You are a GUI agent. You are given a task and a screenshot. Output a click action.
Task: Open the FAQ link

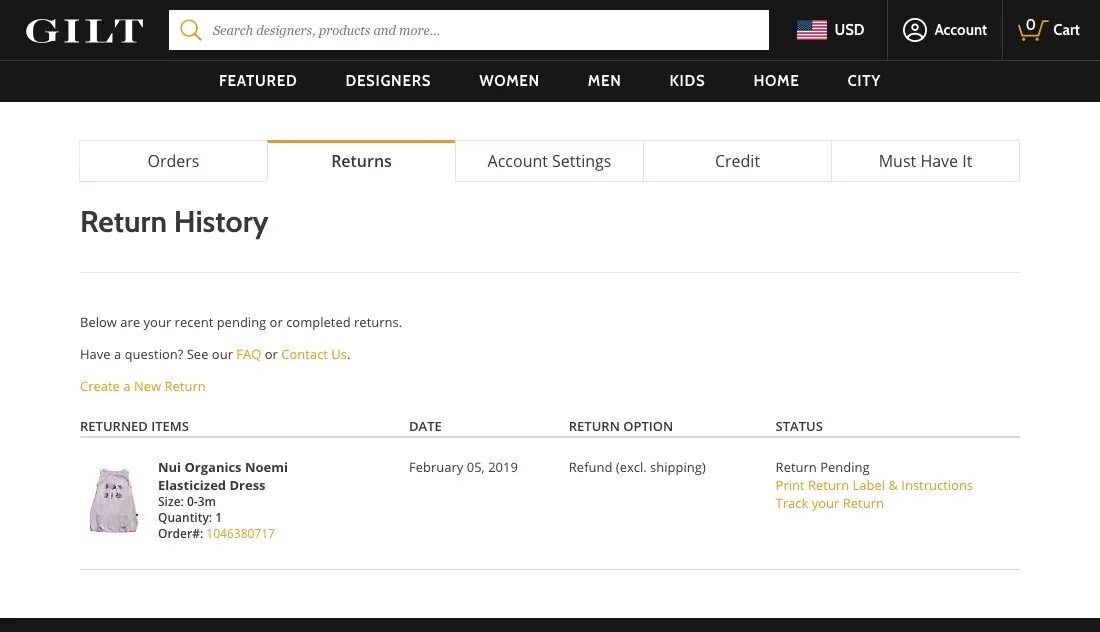(x=248, y=354)
